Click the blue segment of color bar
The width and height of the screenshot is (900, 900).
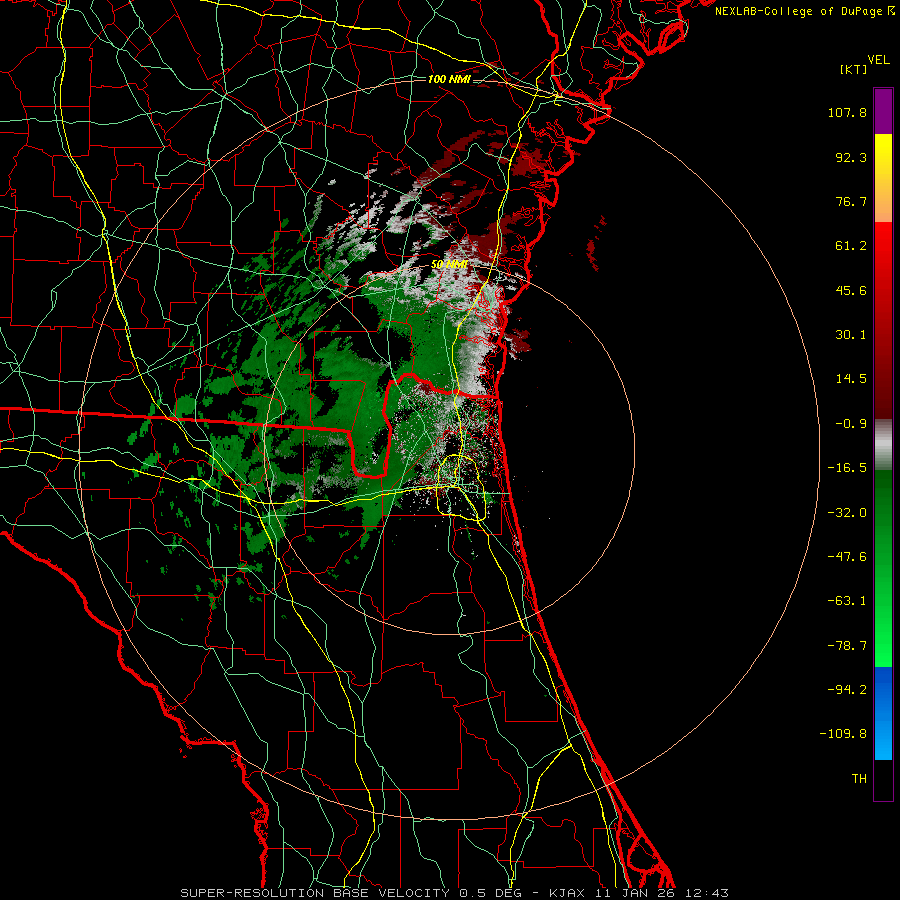883,713
